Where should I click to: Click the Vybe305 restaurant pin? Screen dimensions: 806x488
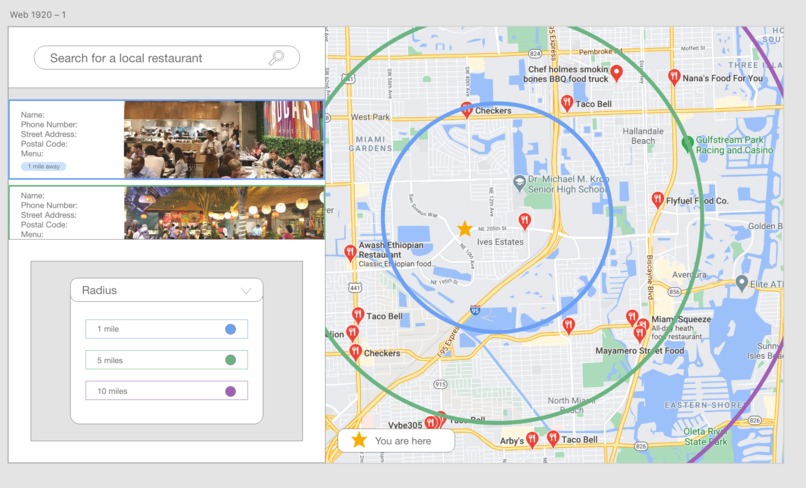click(x=430, y=424)
